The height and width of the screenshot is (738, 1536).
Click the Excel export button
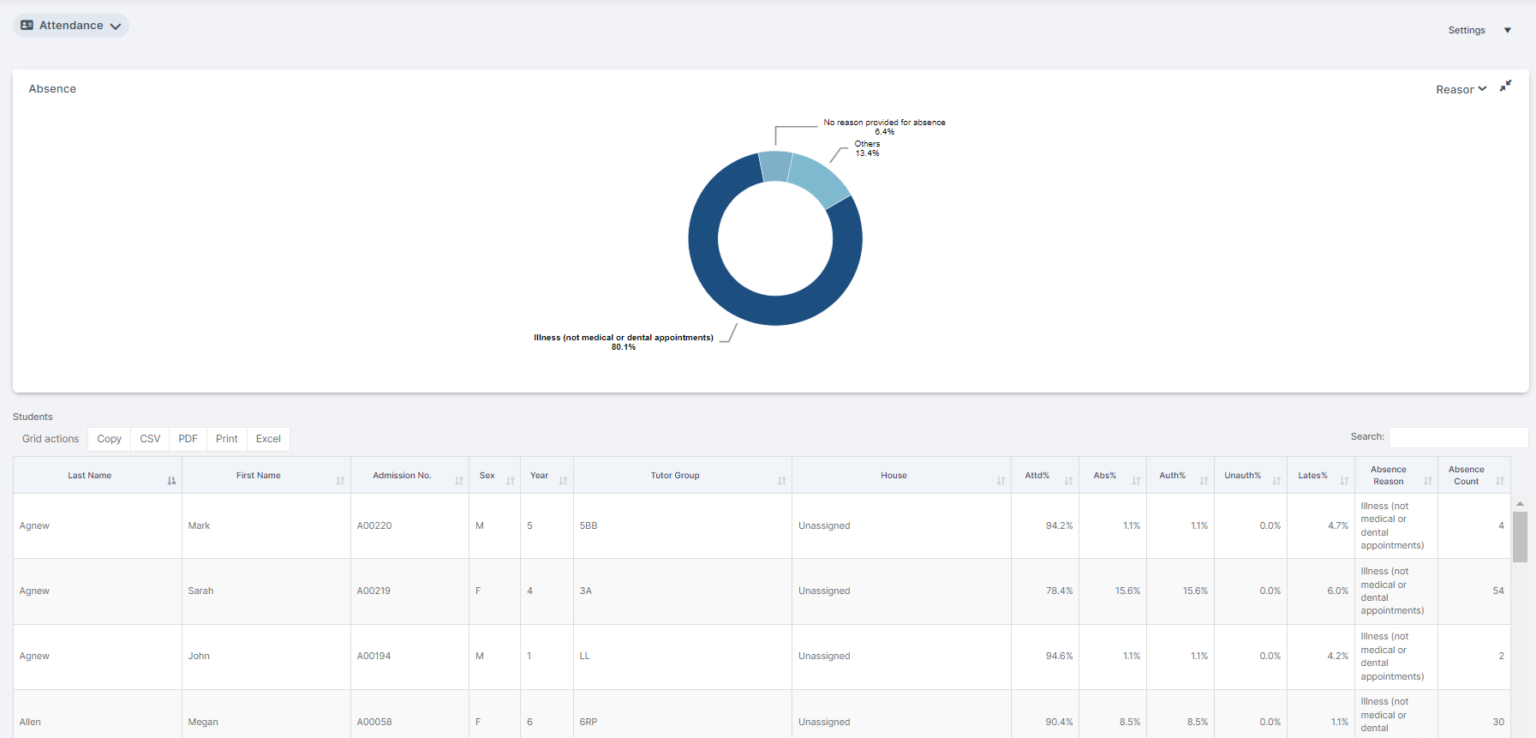pyautogui.click(x=268, y=438)
